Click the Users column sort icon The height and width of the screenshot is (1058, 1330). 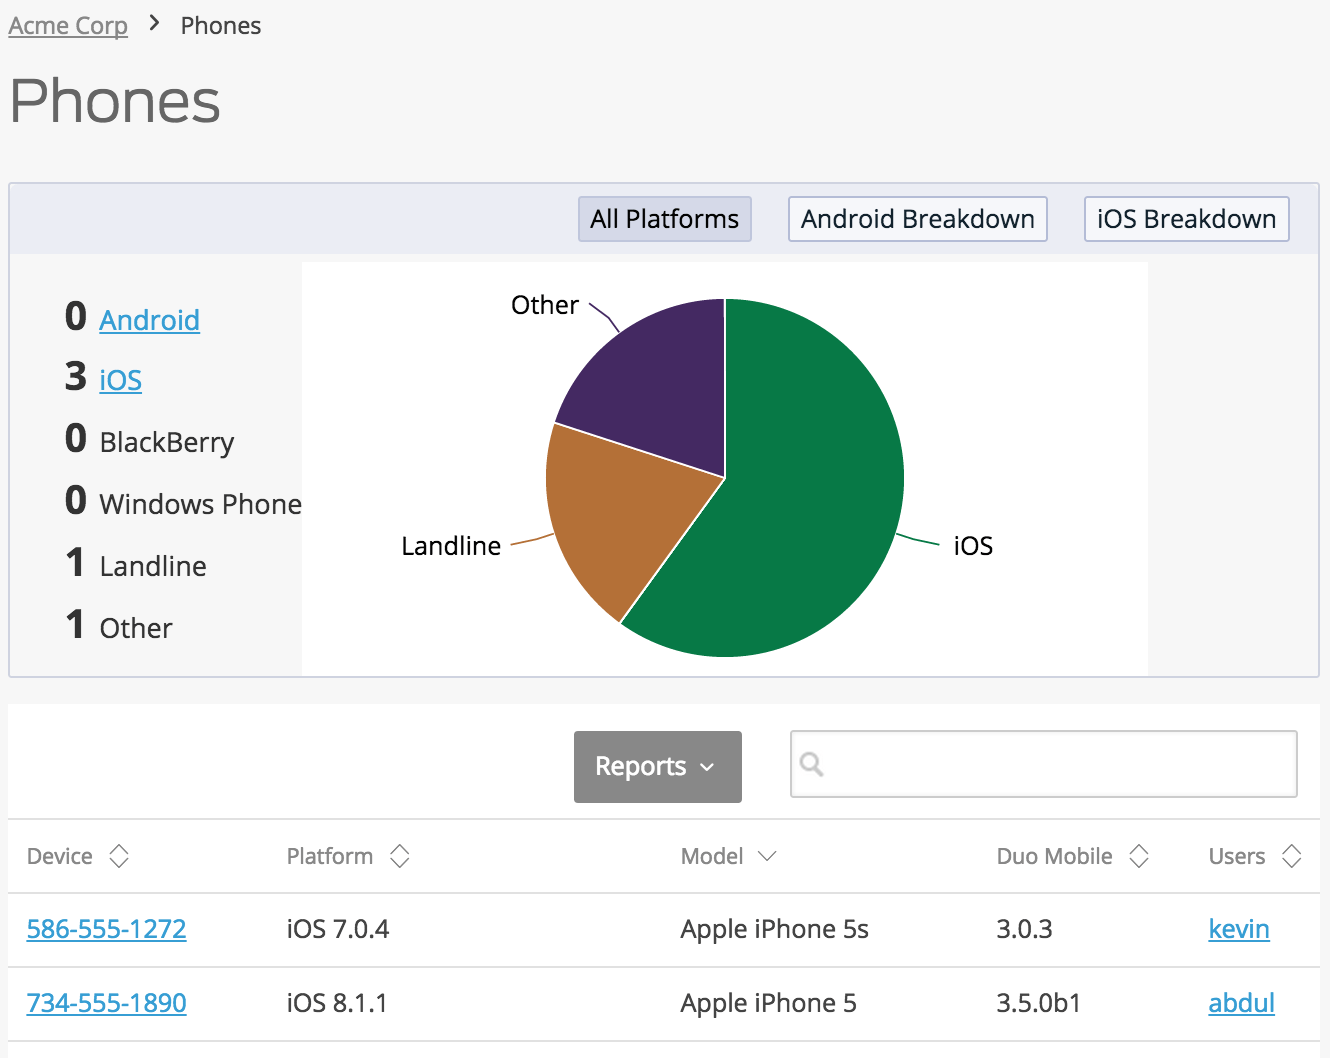click(1291, 856)
